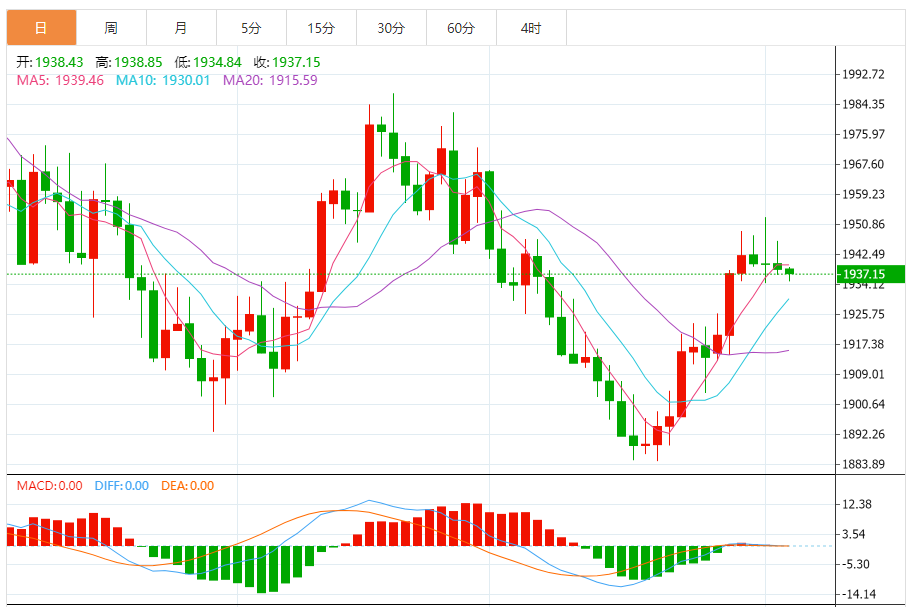Screen dimensions: 913x607
Task: Click the 1984.35 price axis label
Action: pyautogui.click(x=864, y=104)
